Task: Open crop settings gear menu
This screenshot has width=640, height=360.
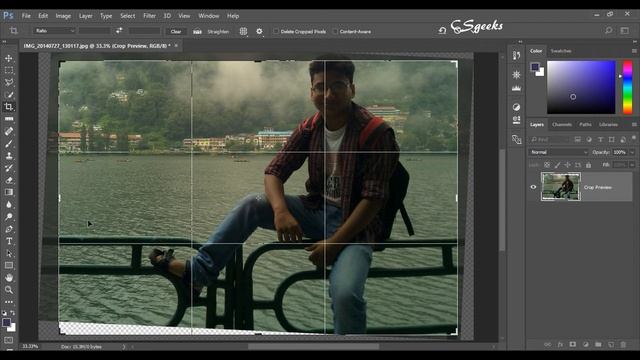Action: [x=259, y=31]
